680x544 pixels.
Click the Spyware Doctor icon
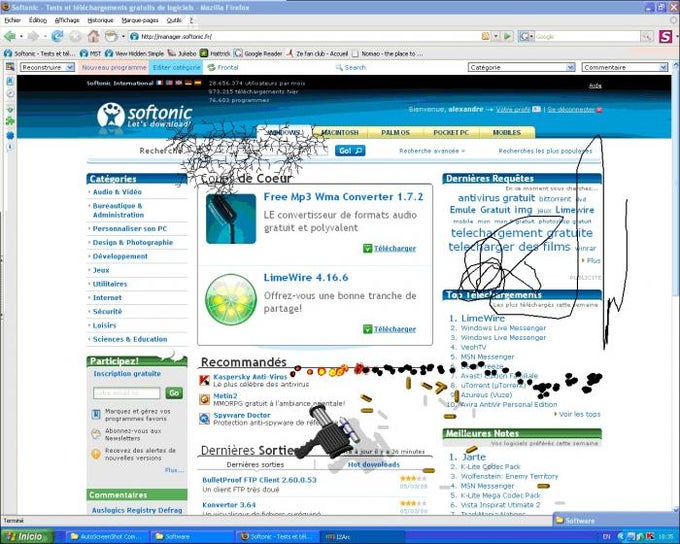coord(204,418)
